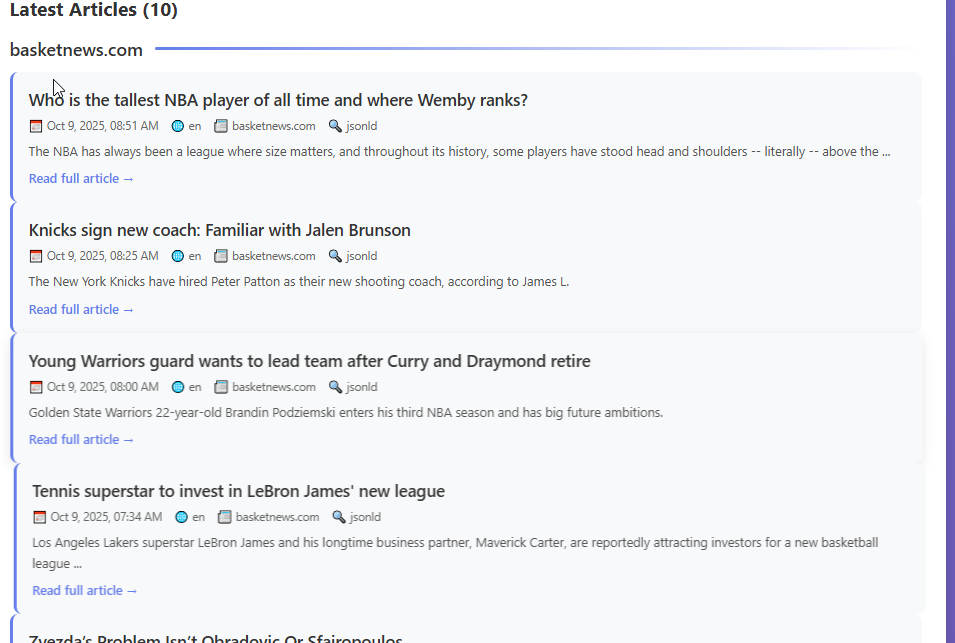The image size is (955, 643).
Task: Click jsonld magnifier icon on Tennis superstar article
Action: [339, 517]
